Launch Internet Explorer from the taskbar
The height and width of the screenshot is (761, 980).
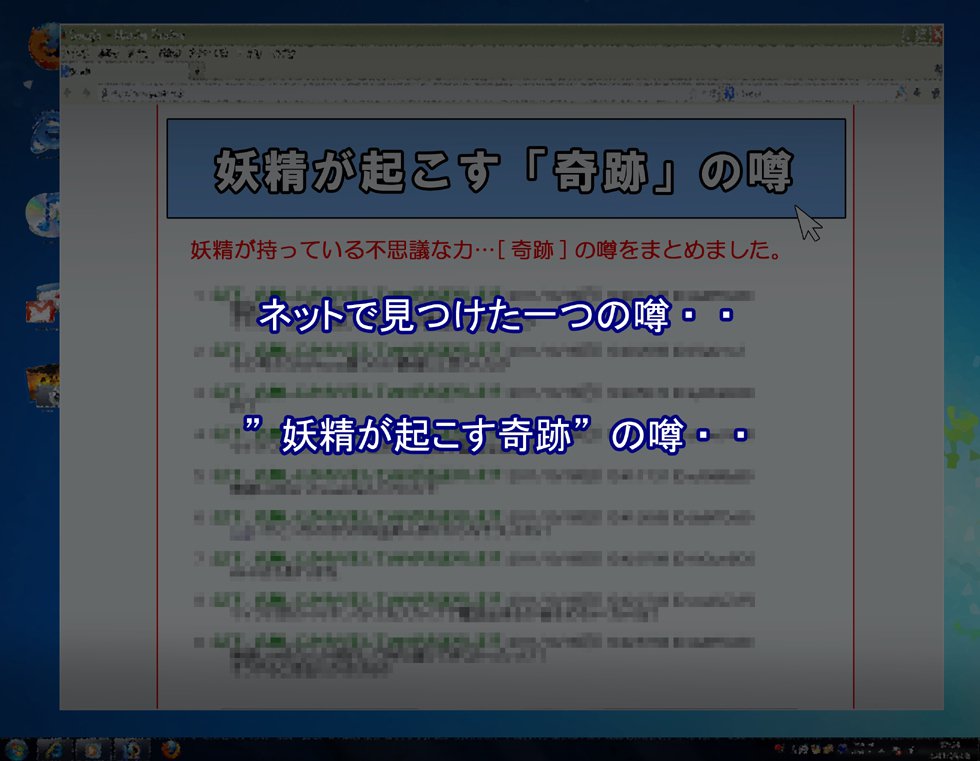[52, 749]
